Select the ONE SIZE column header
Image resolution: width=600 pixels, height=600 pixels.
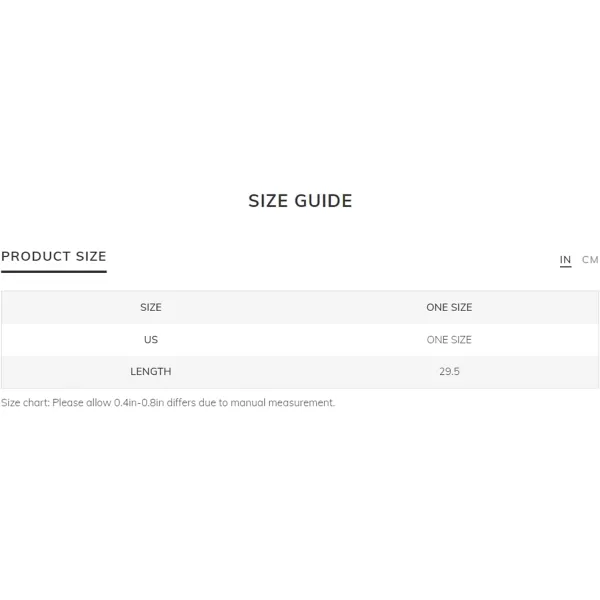click(x=449, y=307)
